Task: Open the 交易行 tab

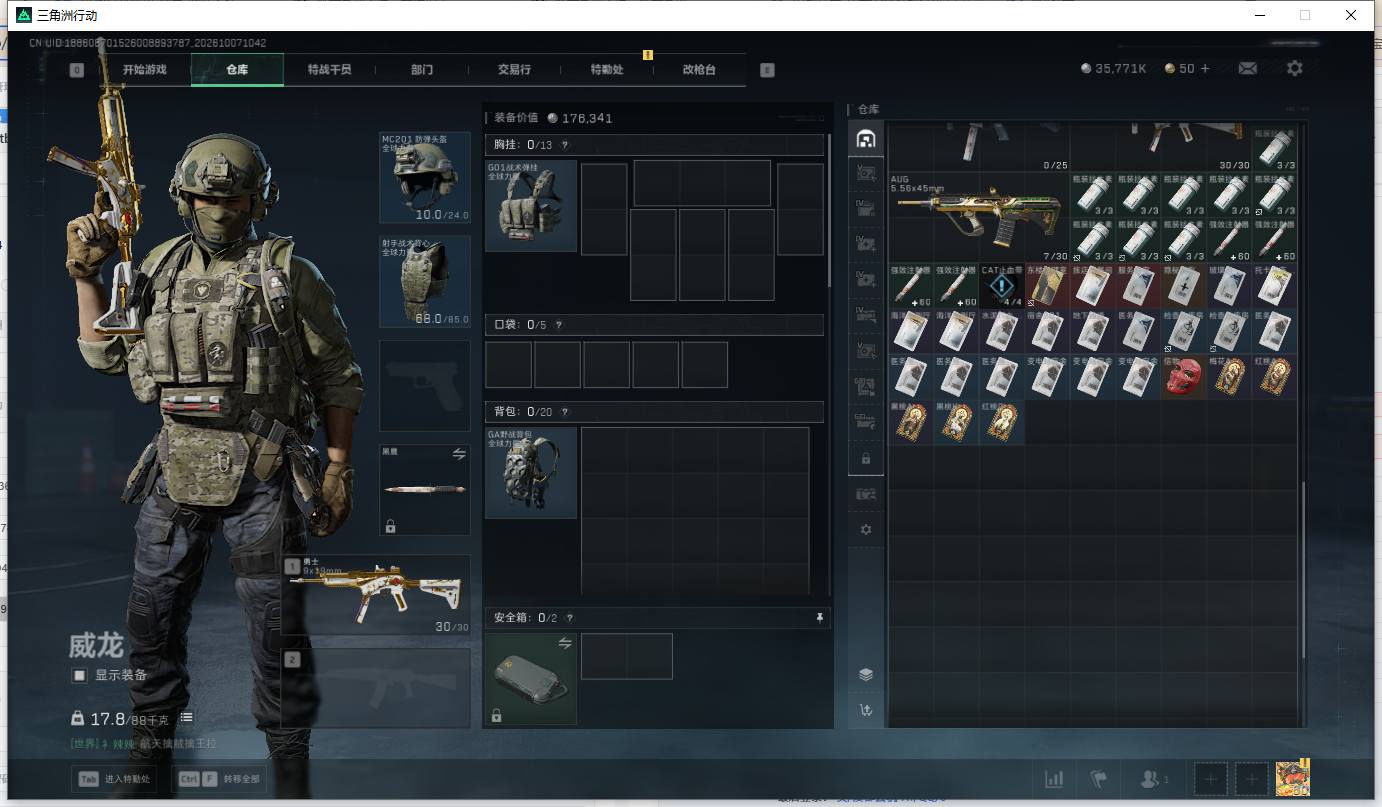Action: (x=514, y=70)
